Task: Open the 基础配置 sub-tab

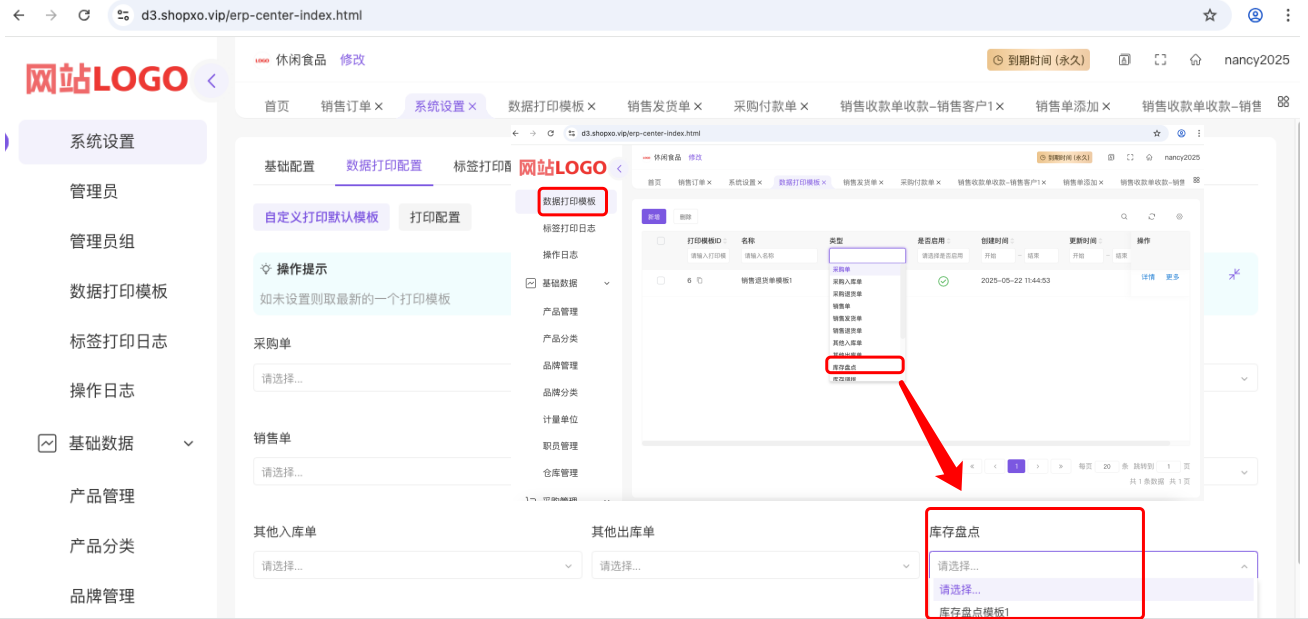Action: (x=289, y=166)
